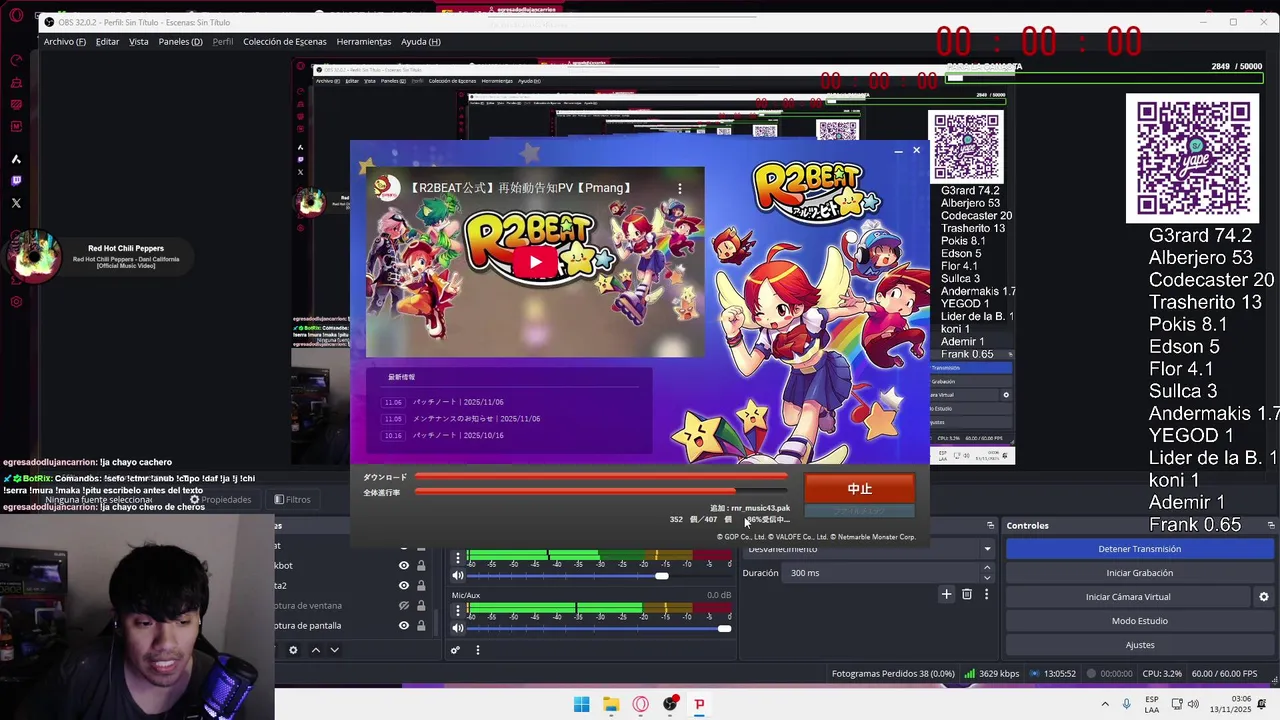Viewport: 1280px width, 720px height.
Task: Click Iniciar Cámara Virtual button
Action: 1128,597
